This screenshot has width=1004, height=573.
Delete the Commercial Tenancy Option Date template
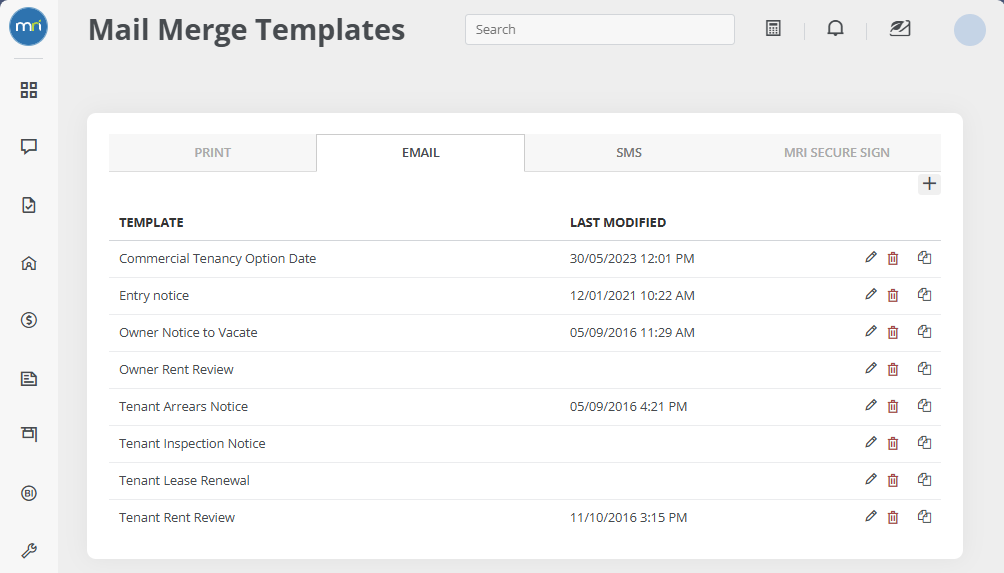(893, 259)
